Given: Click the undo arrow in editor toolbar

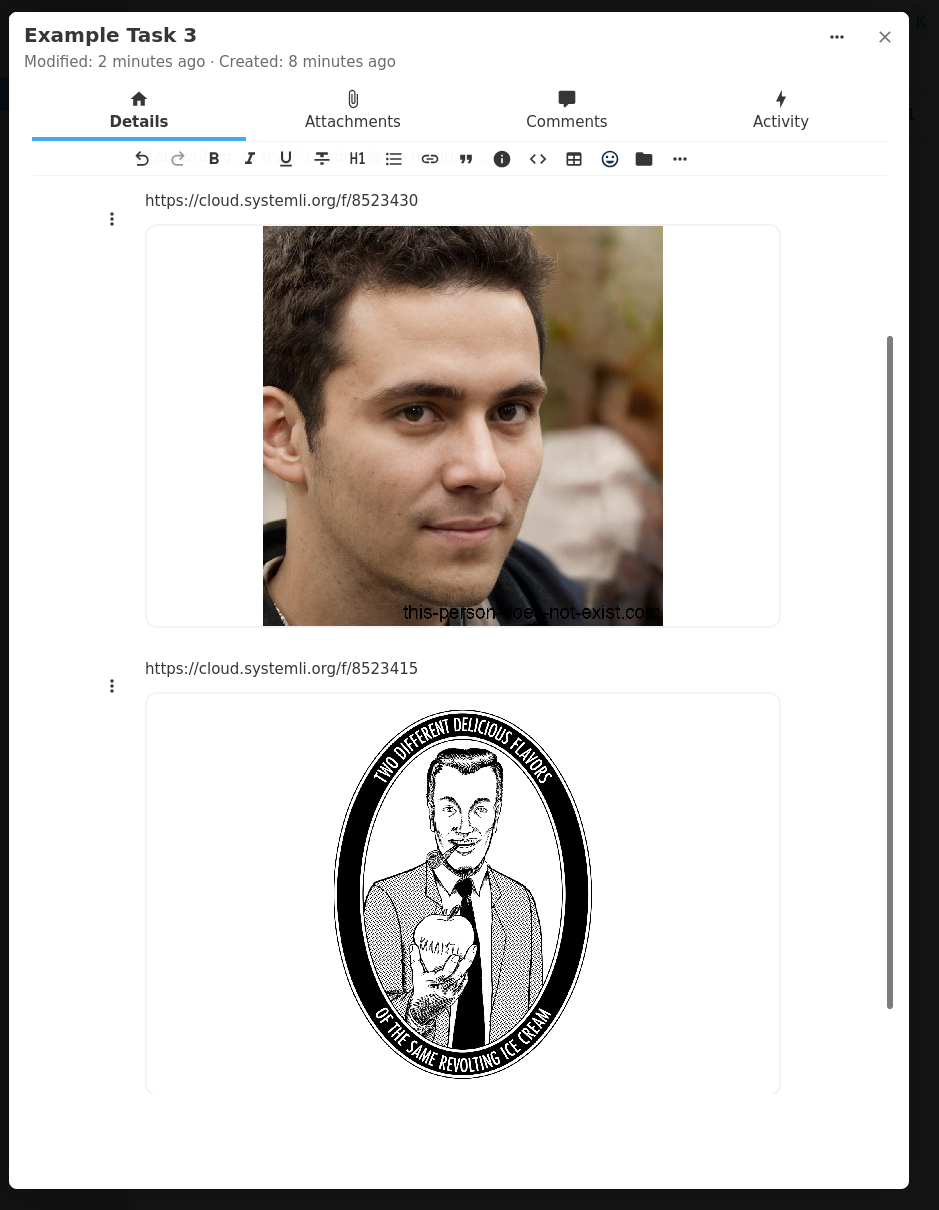Looking at the screenshot, I should (142, 159).
